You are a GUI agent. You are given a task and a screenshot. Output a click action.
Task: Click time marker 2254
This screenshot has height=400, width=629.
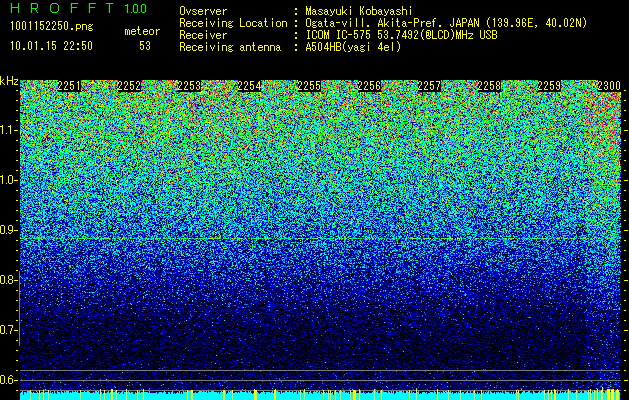pyautogui.click(x=250, y=86)
